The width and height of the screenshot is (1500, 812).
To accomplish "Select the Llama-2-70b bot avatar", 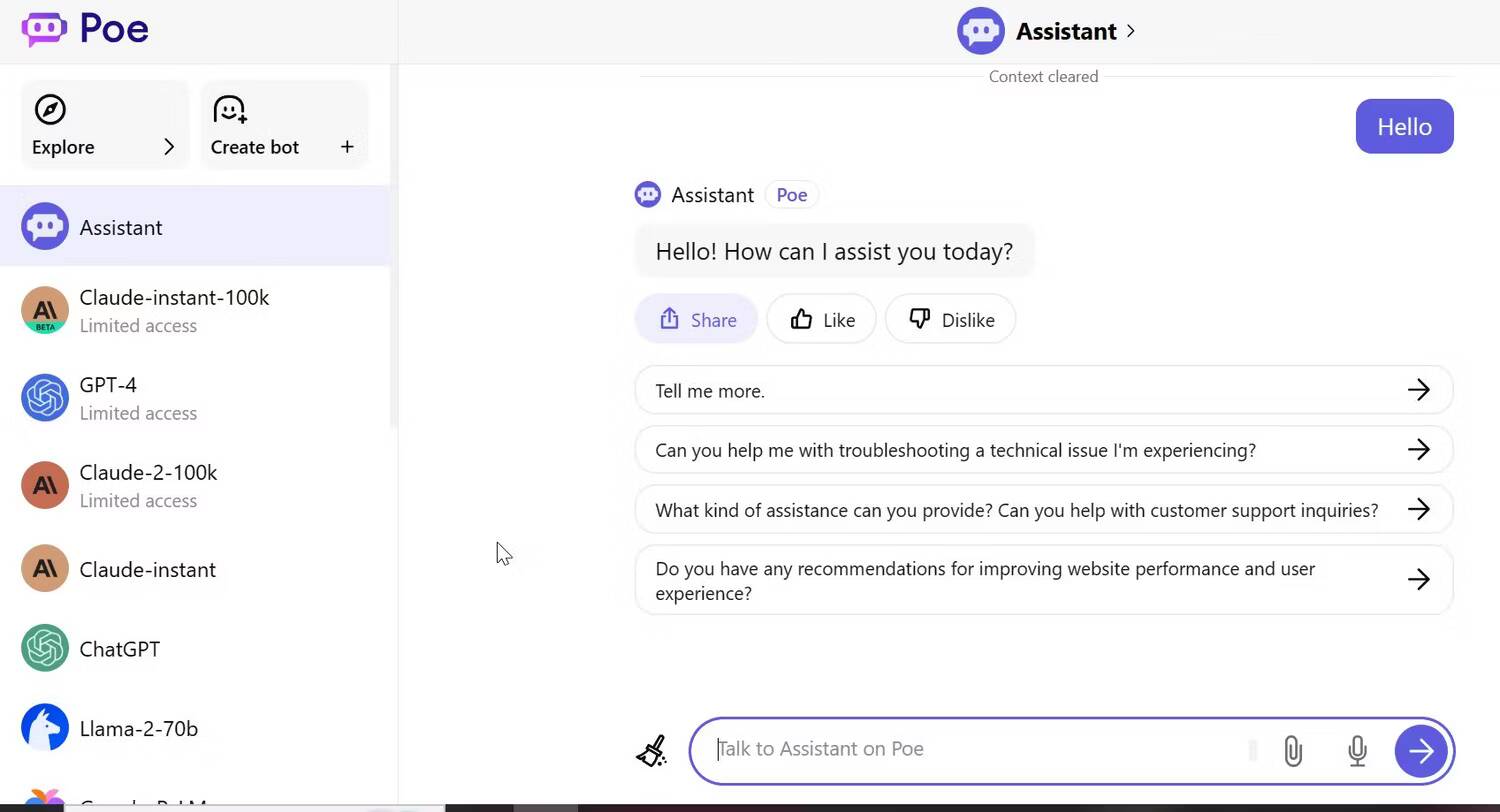I will (45, 728).
